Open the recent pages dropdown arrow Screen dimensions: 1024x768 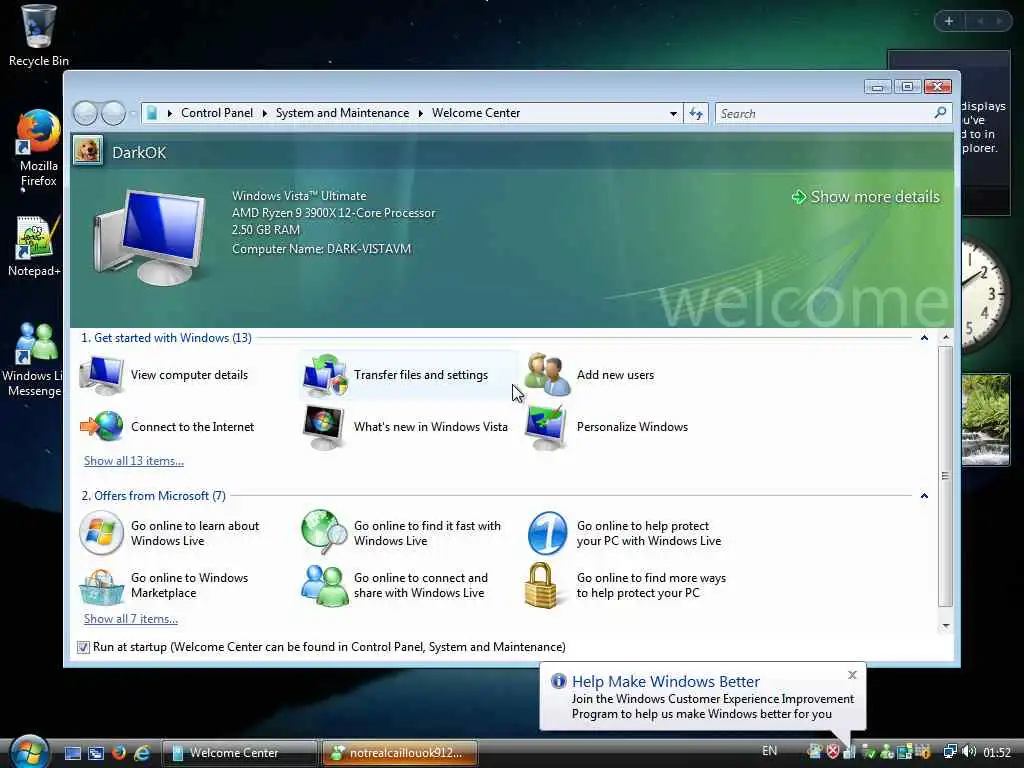pos(133,114)
